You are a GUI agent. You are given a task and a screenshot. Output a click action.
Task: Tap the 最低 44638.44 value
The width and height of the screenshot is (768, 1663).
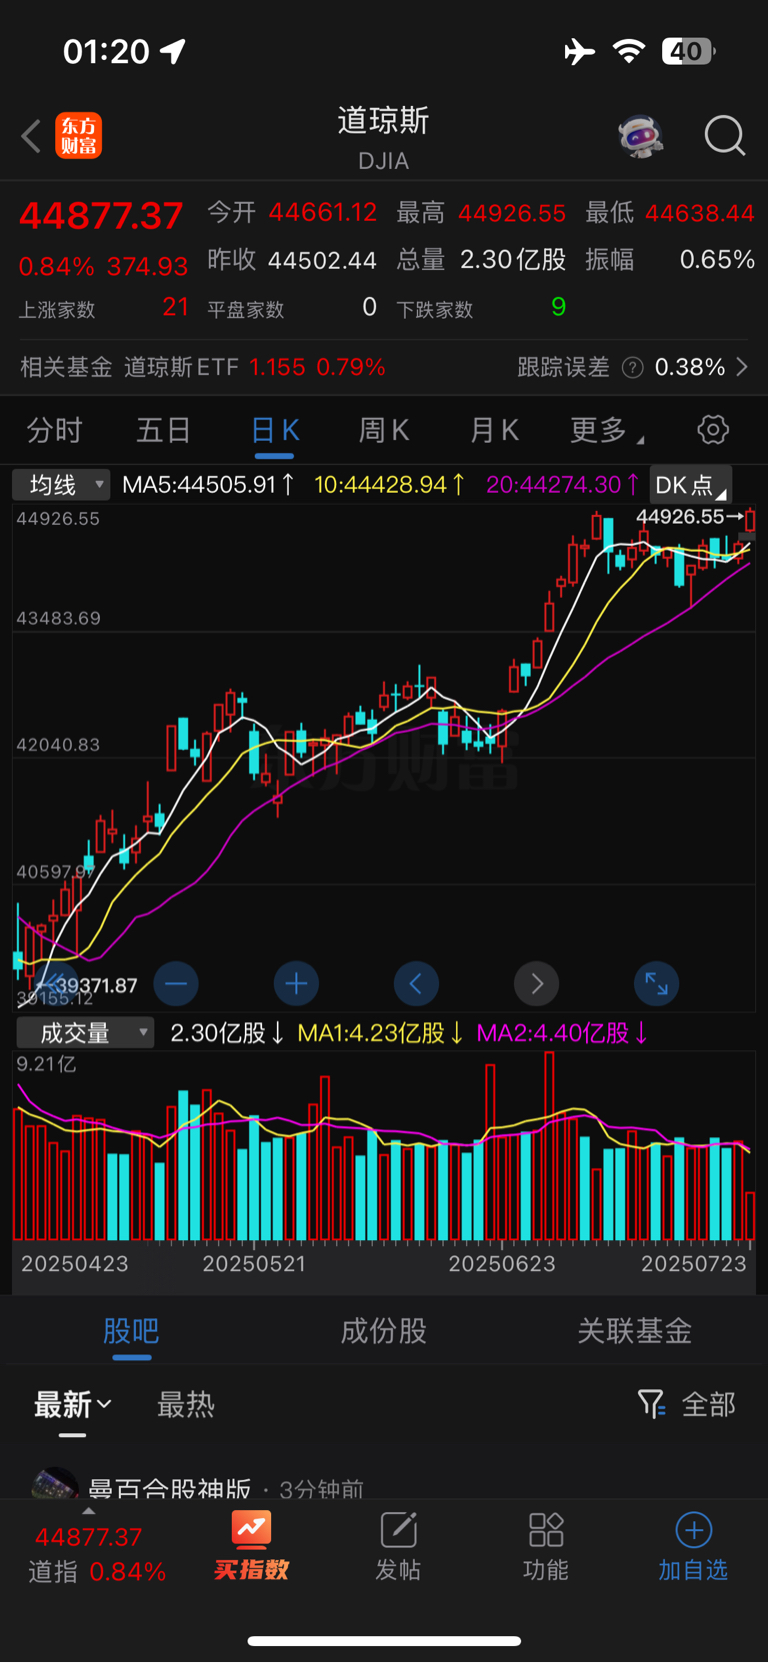[x=700, y=213]
